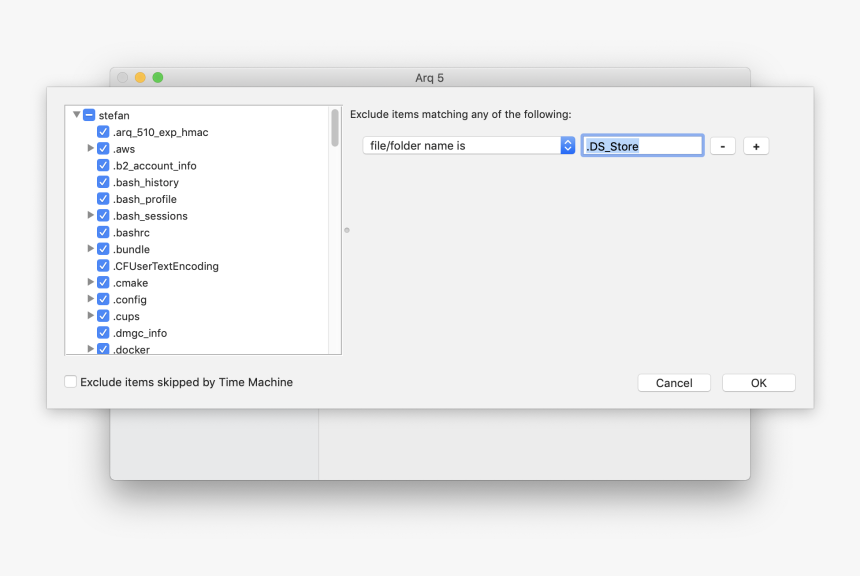Uncheck the .bash_history checkbox
Screen dimensions: 860x576
pyautogui.click(x=103, y=182)
